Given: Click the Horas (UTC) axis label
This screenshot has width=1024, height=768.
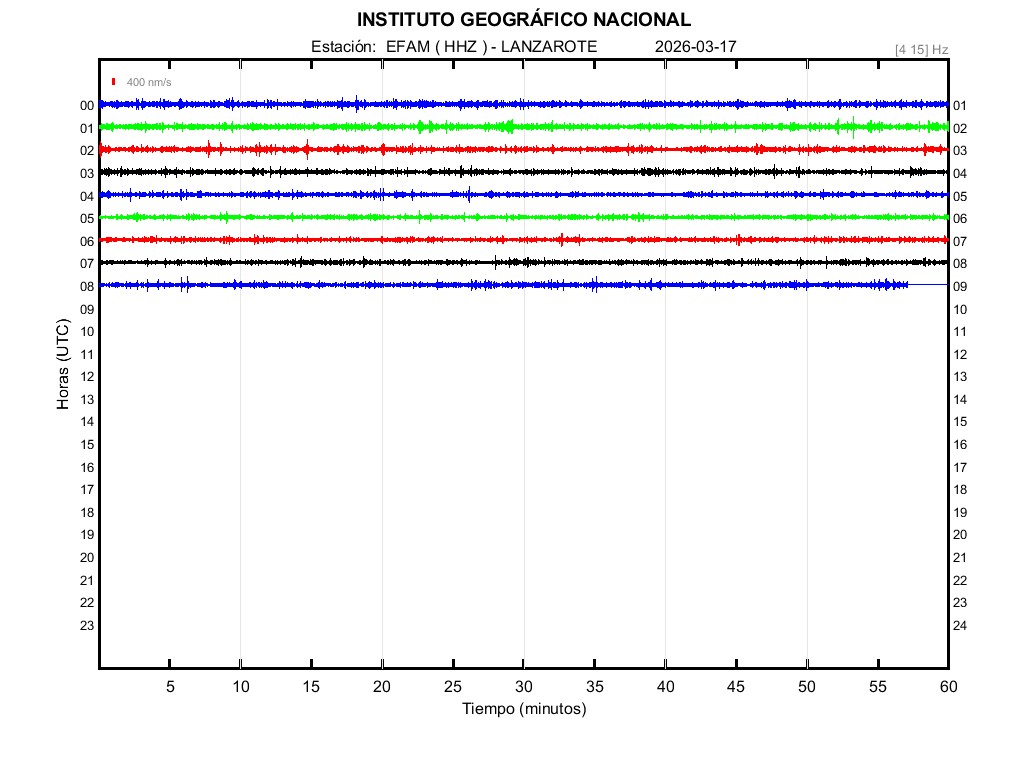Looking at the screenshot, I should point(63,365).
